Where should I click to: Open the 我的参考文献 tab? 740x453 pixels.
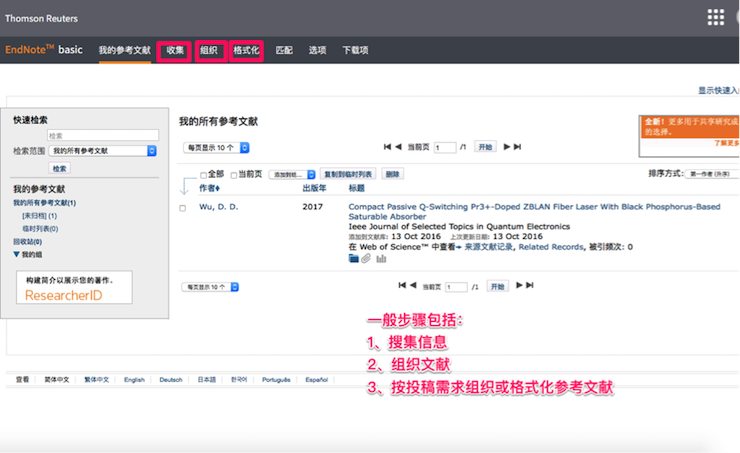[125, 50]
